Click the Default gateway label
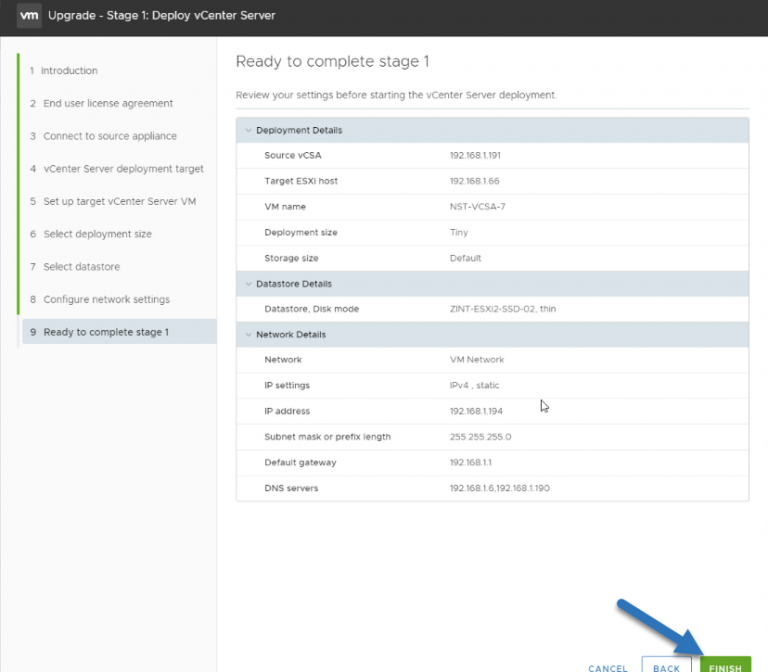This screenshot has width=768, height=672. coord(300,462)
